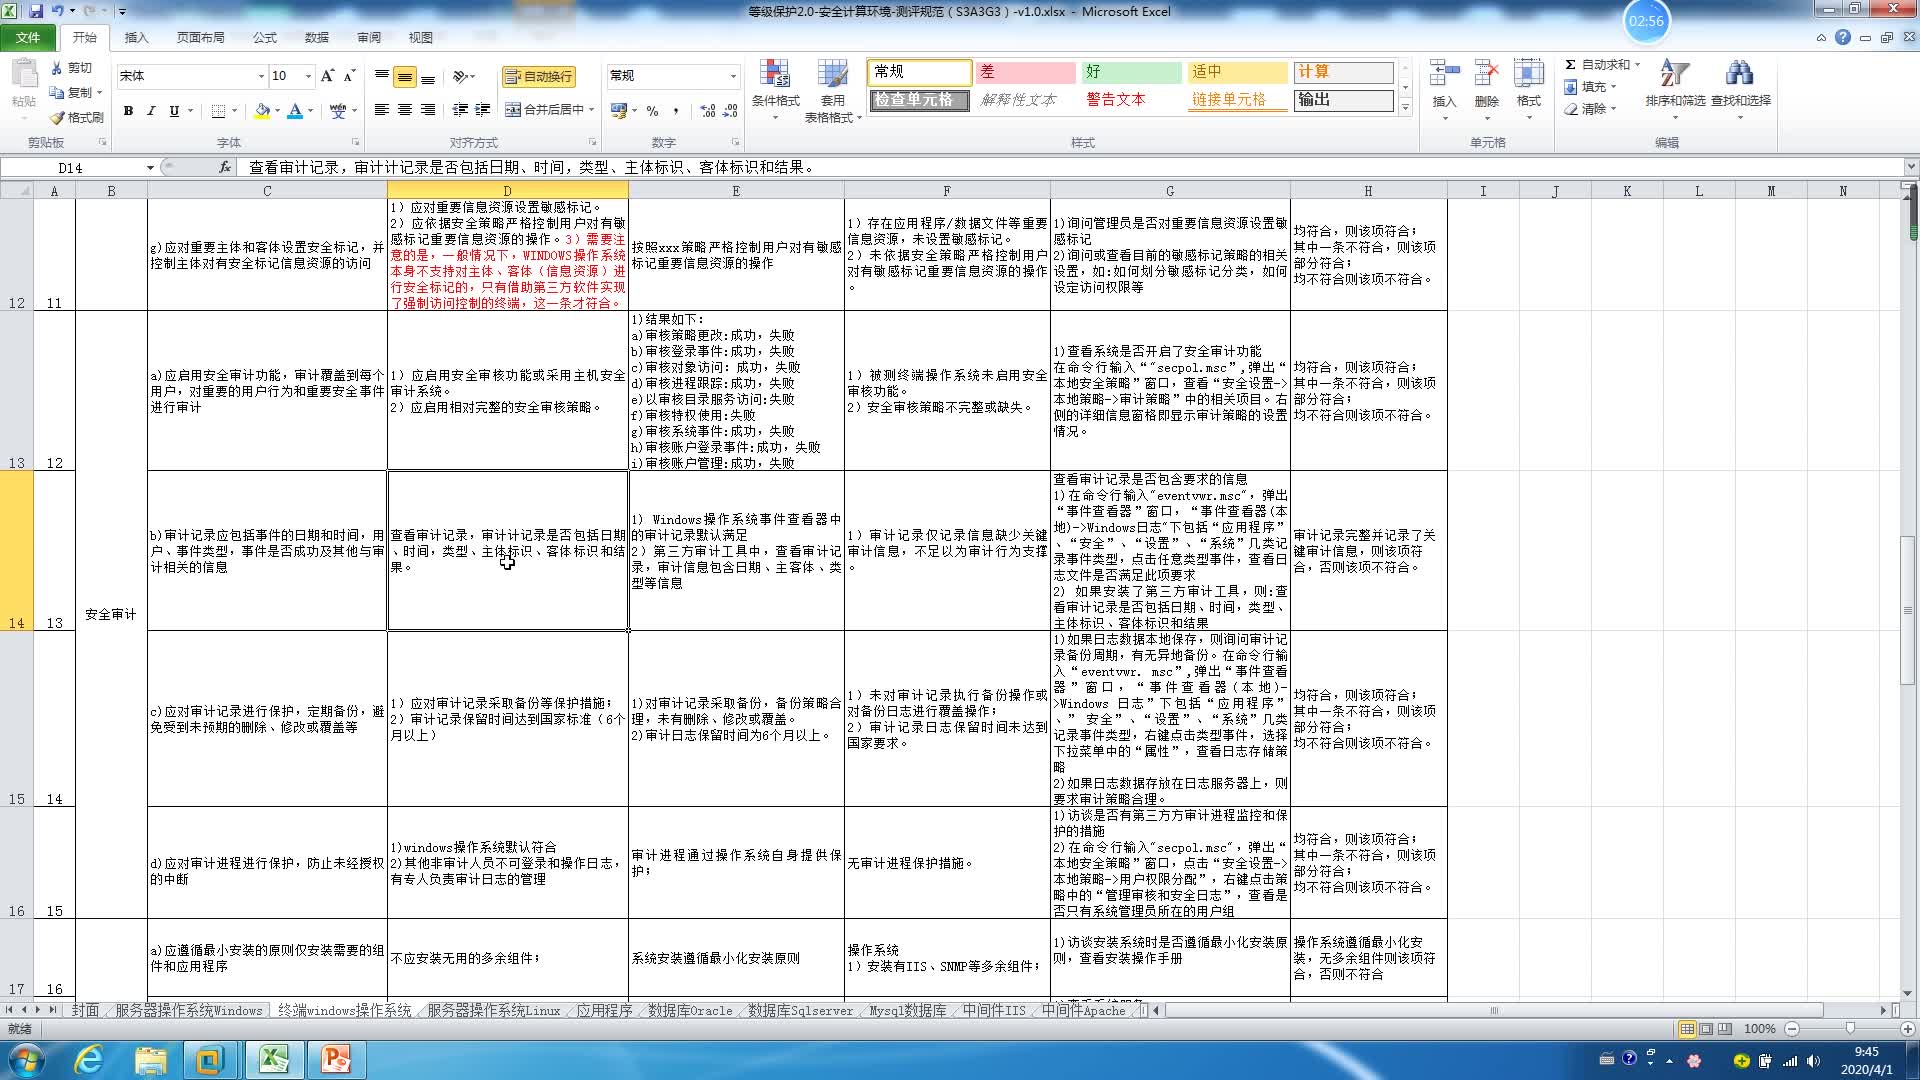Toggle italic formatting
The height and width of the screenshot is (1080, 1920).
pyautogui.click(x=151, y=111)
